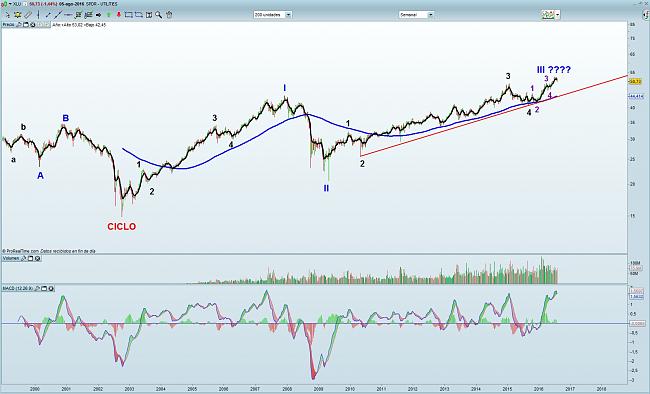Screen dimensions: 650x394
Task: Activate the magnifier zoom tool
Action: tap(158, 15)
